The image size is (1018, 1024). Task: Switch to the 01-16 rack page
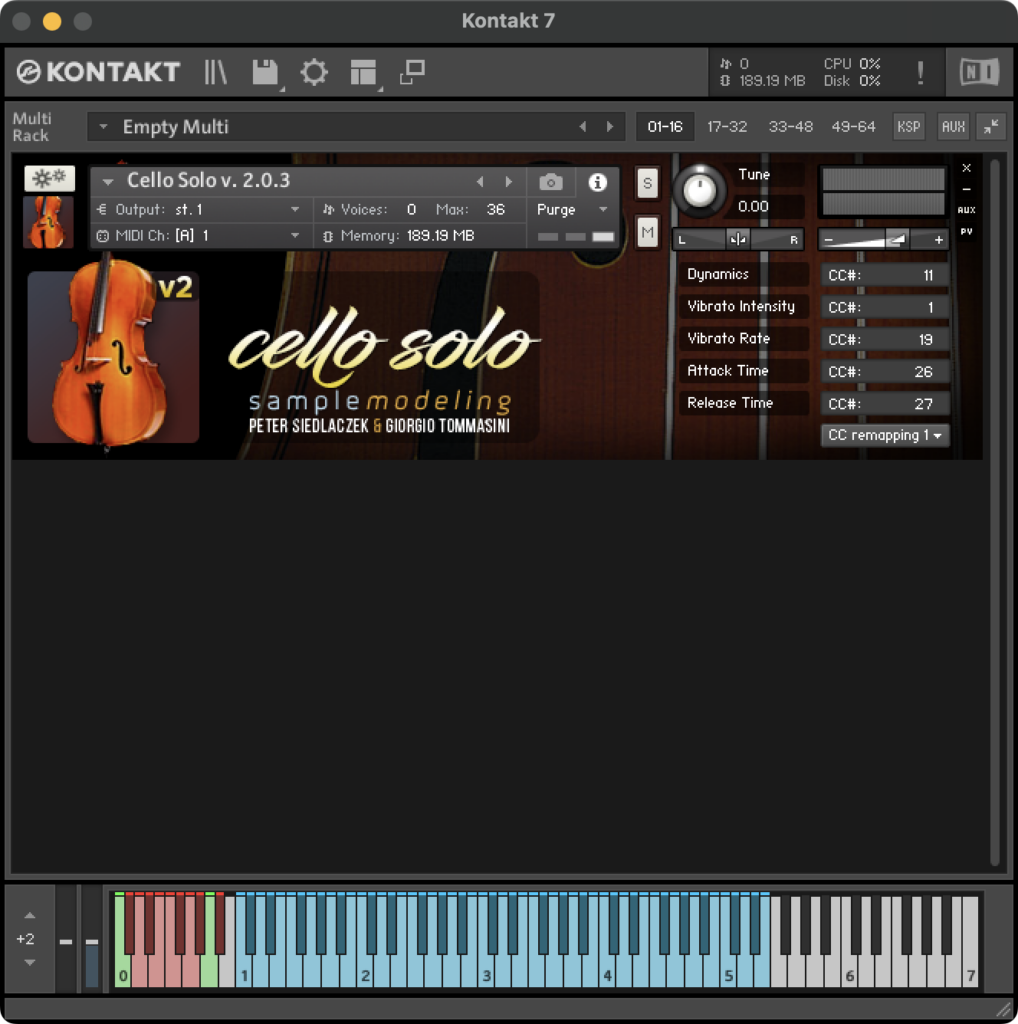[665, 127]
